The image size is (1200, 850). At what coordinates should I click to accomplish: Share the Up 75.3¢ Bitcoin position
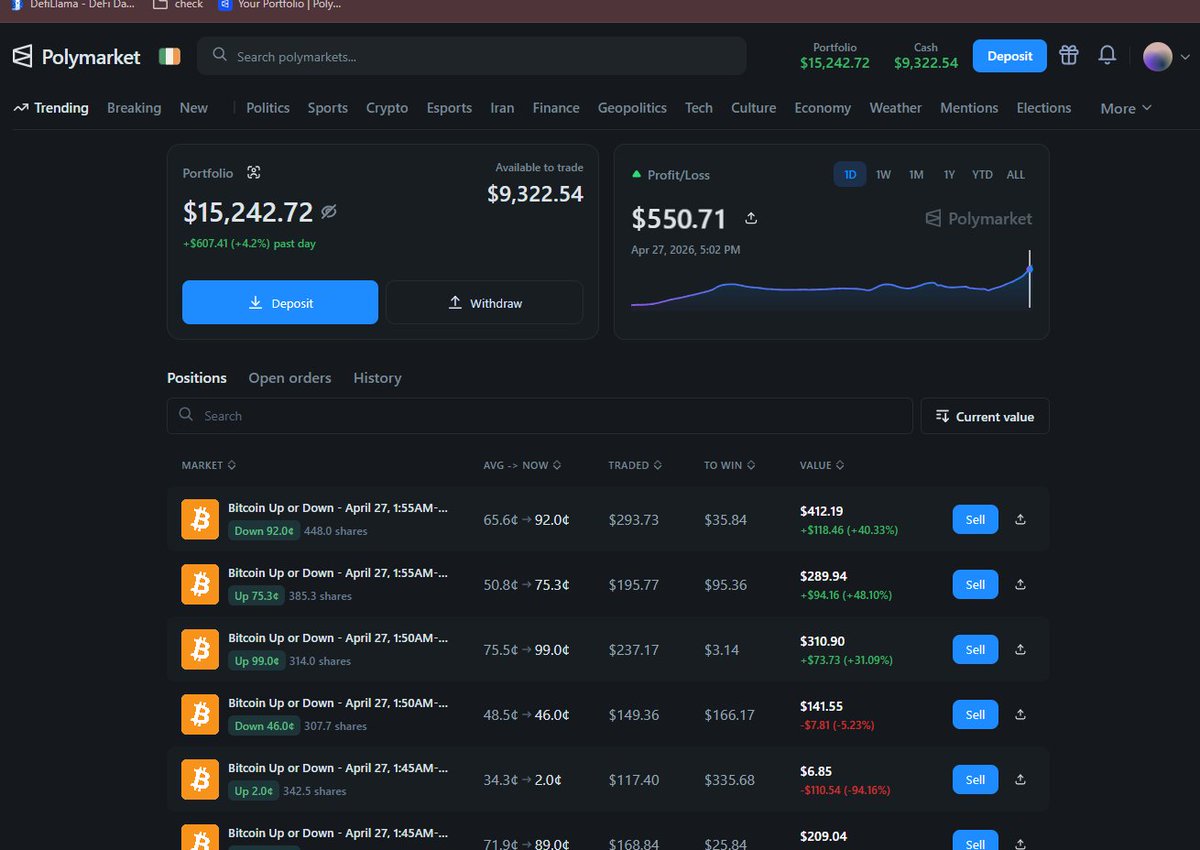tap(1020, 585)
